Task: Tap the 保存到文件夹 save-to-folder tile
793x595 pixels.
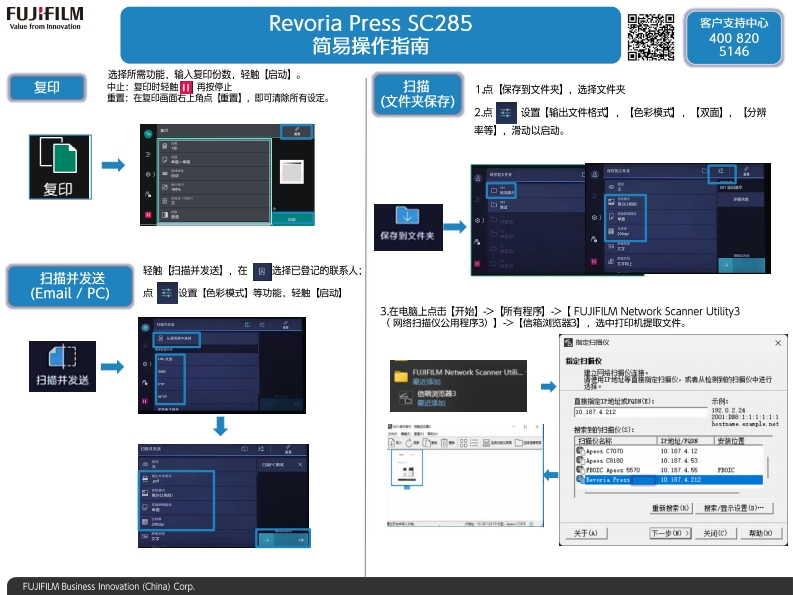Action: (x=406, y=227)
